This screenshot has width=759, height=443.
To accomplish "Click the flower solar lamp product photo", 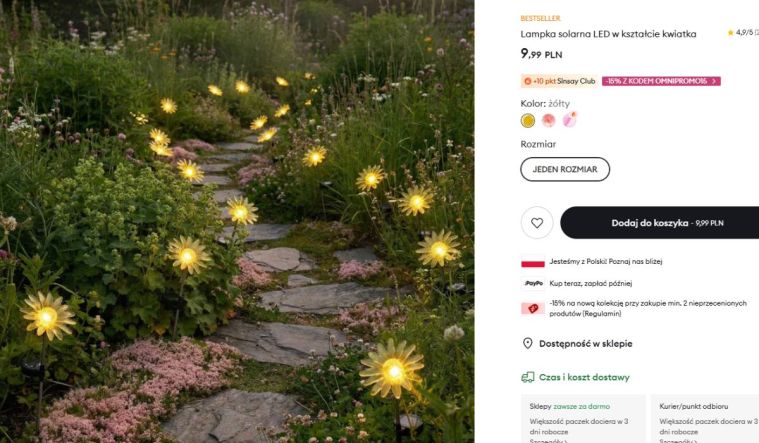I will (x=237, y=221).
